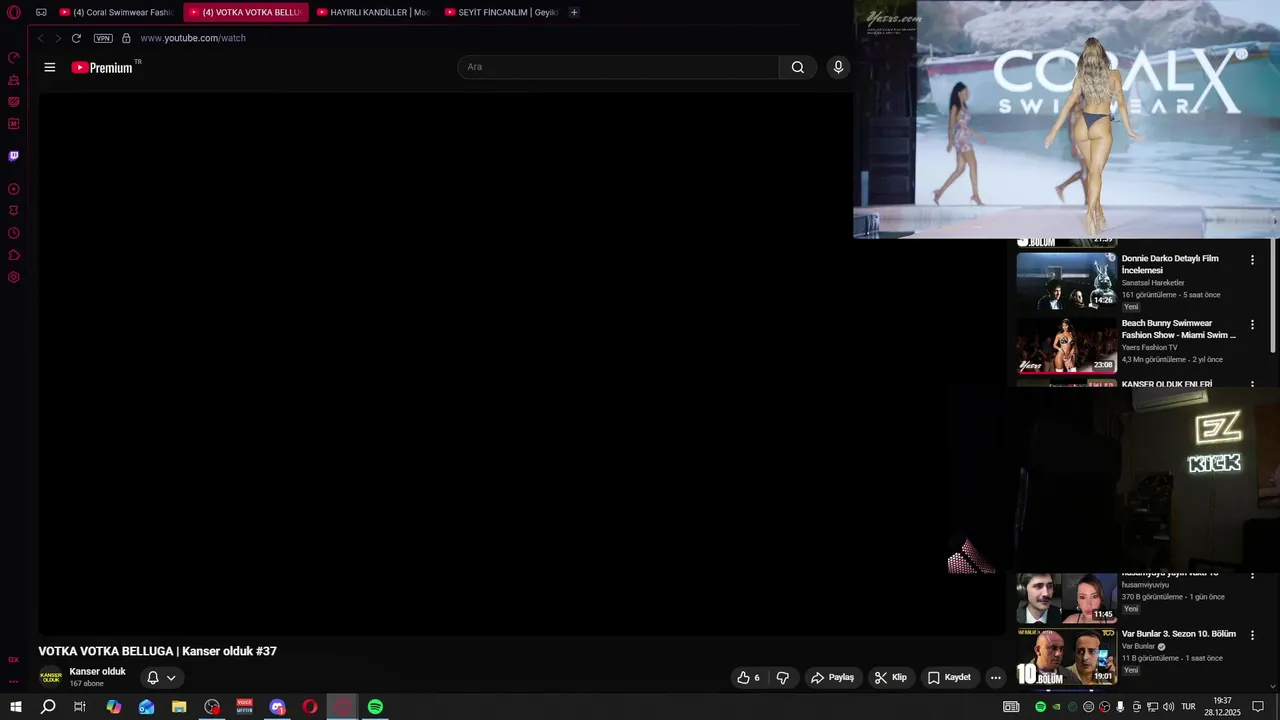Go back with browser back arrow
The height and width of the screenshot is (720, 1280).
[40, 38]
